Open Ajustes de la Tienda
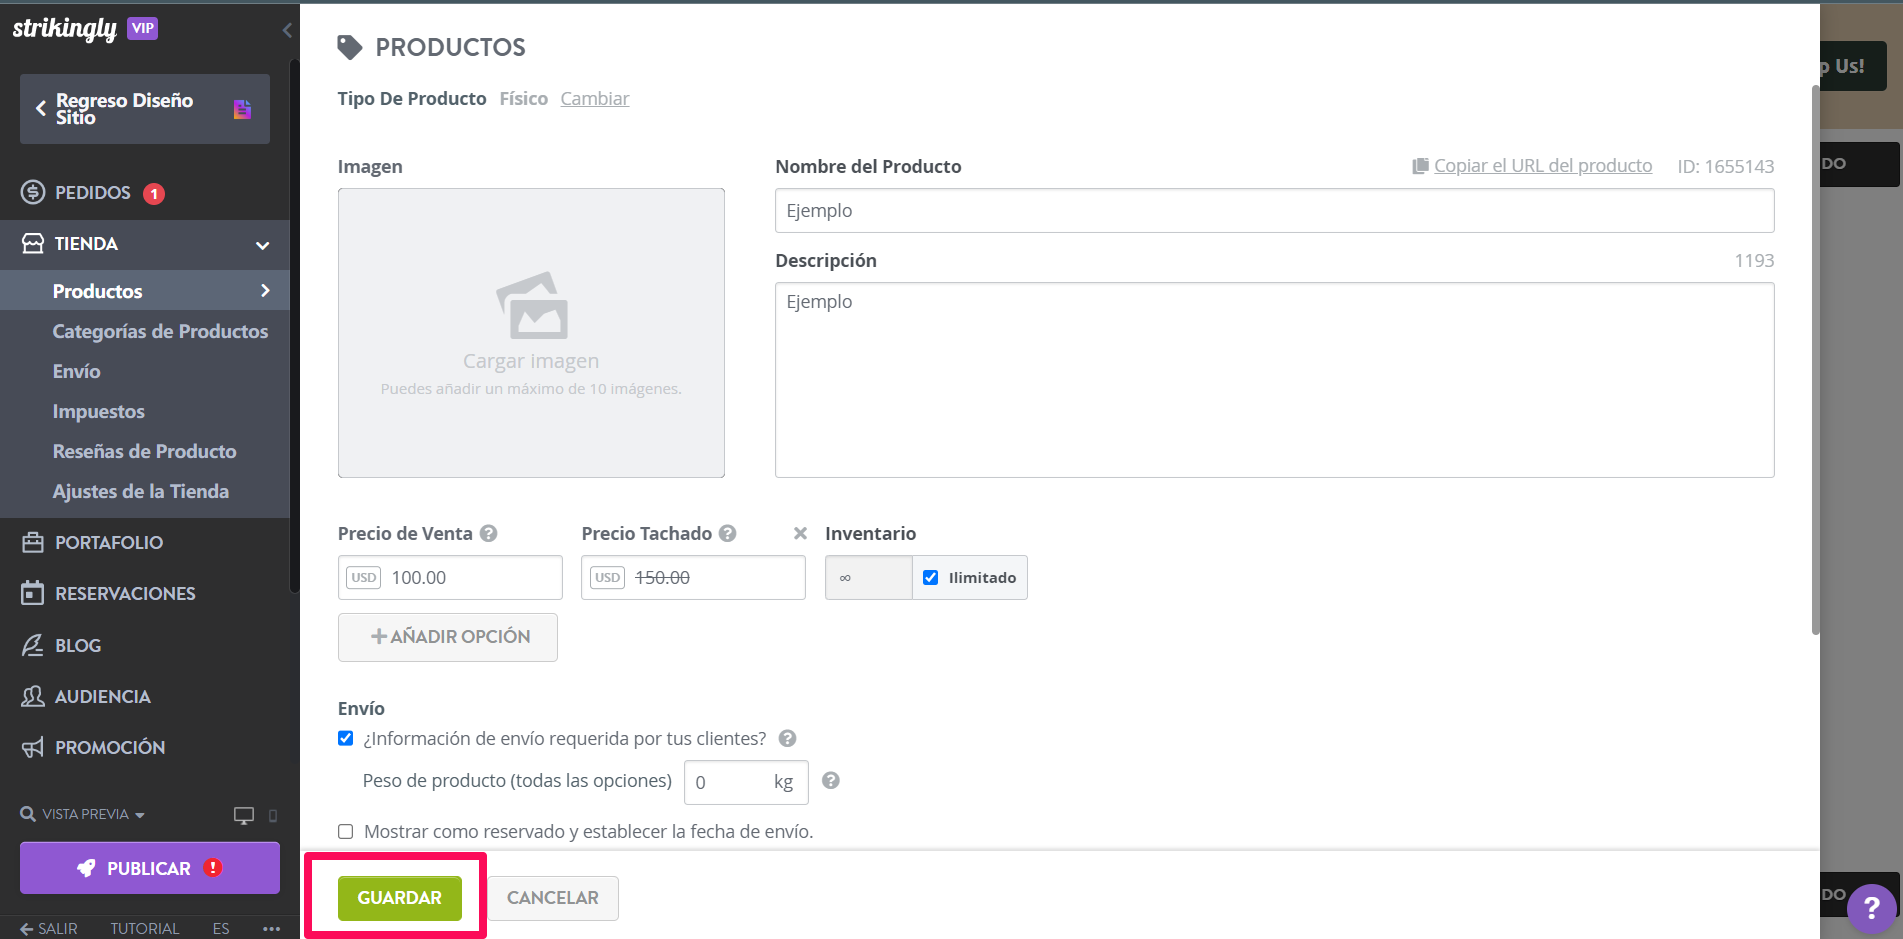 [141, 491]
